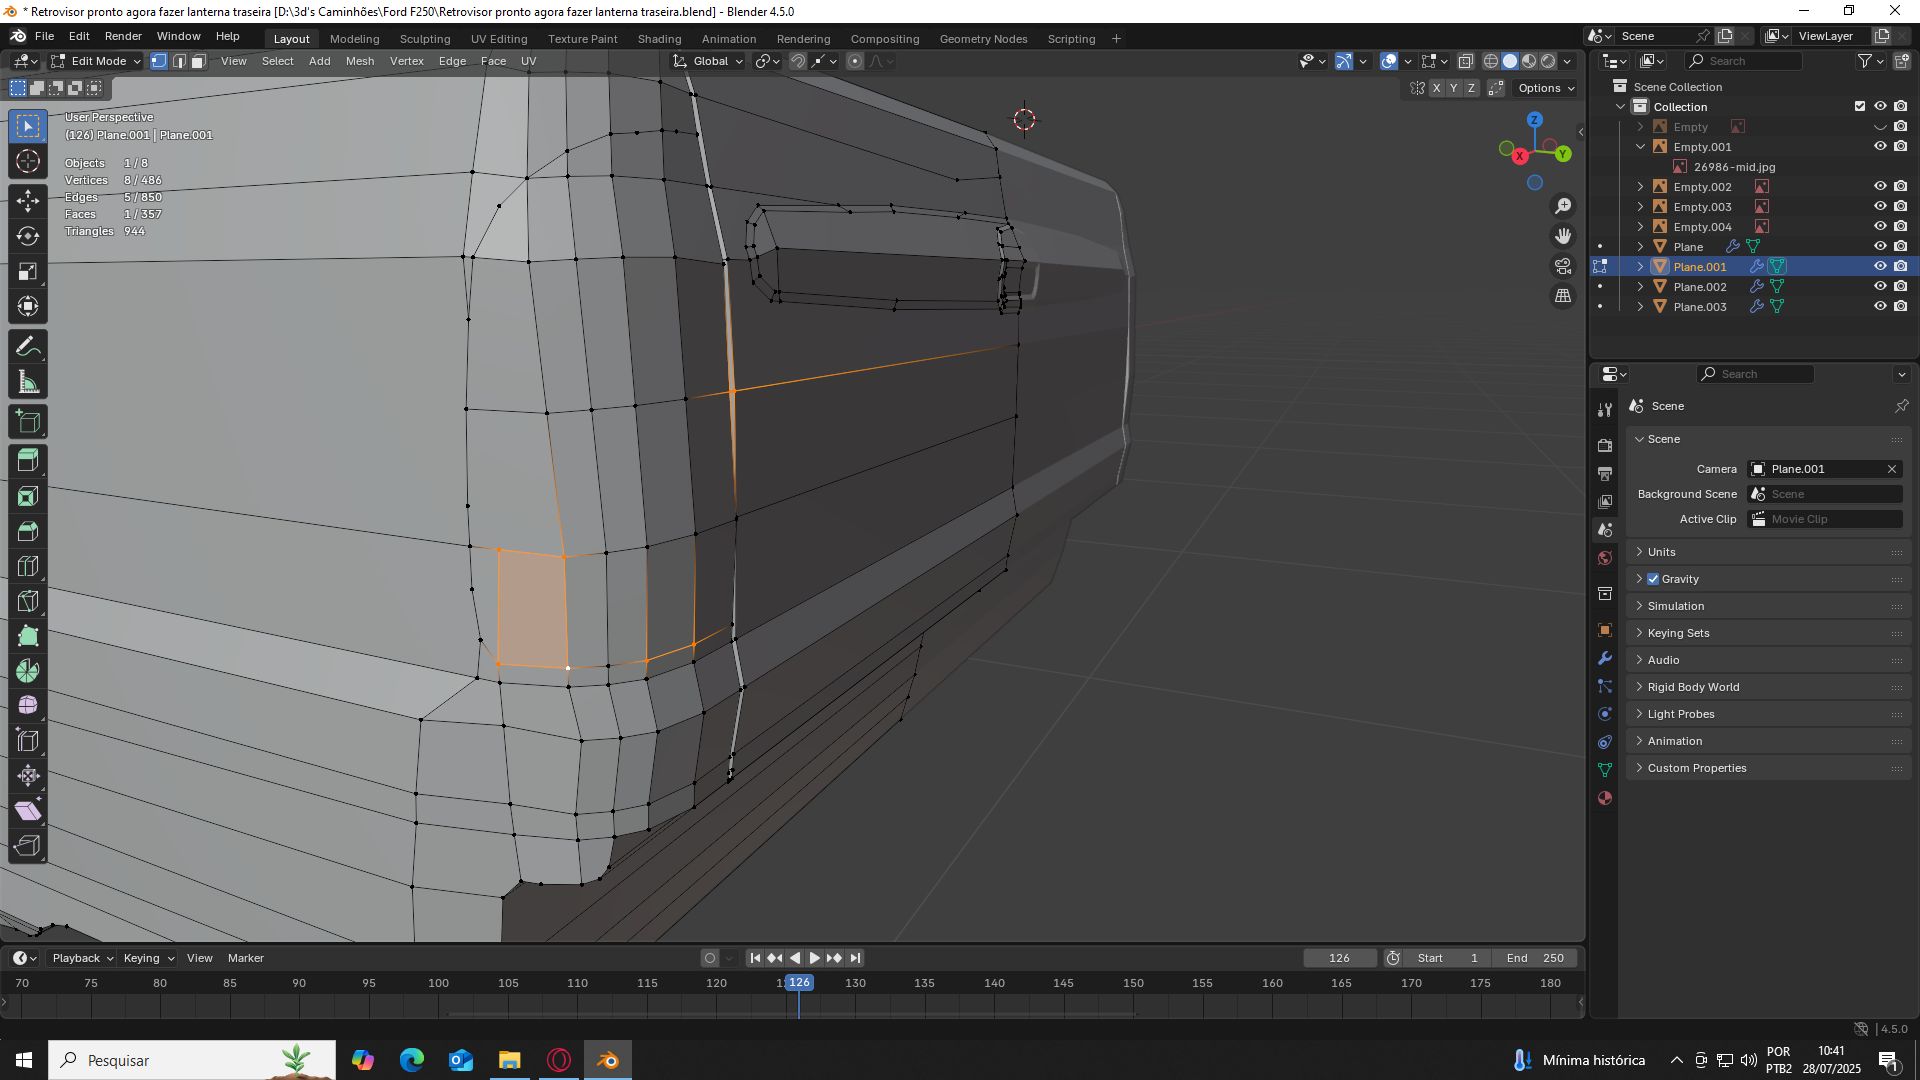Viewport: 1920px width, 1080px height.
Task: Expand Empty.002 in the outliner
Action: coord(1640,187)
